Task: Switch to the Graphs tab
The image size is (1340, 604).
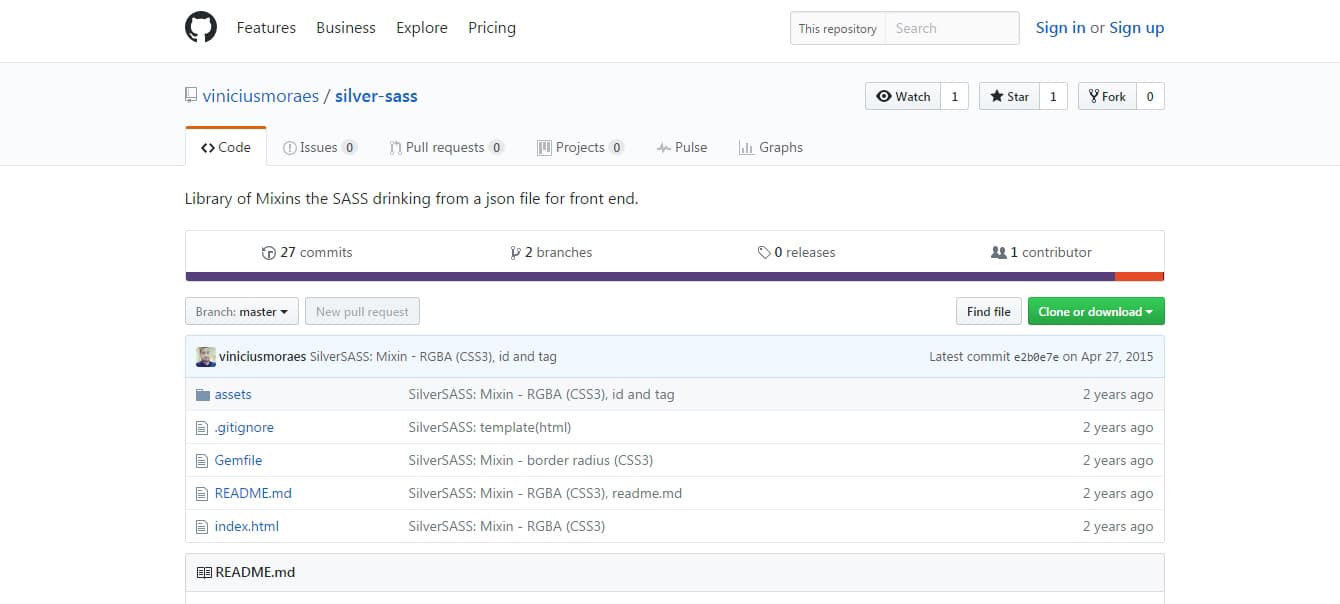Action: (x=771, y=147)
